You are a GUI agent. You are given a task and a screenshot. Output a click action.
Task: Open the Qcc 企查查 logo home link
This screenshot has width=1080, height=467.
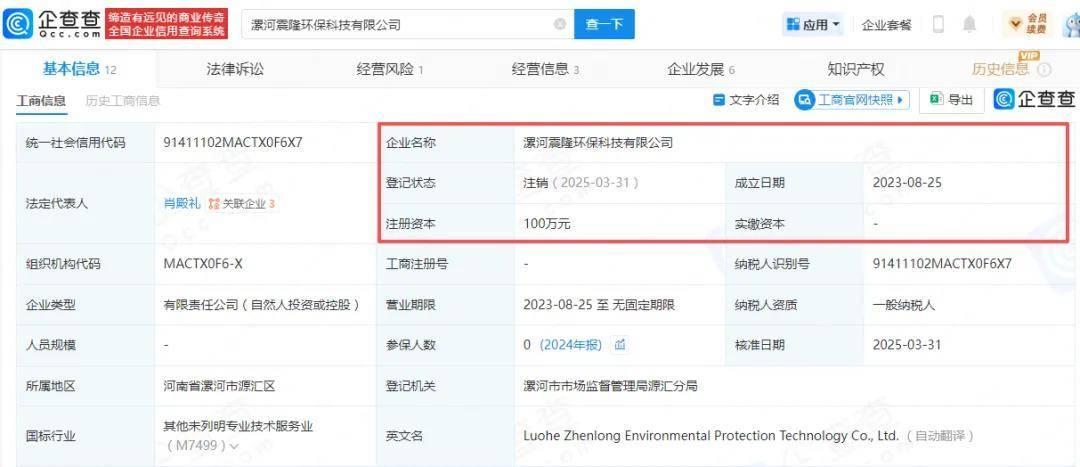coord(53,24)
